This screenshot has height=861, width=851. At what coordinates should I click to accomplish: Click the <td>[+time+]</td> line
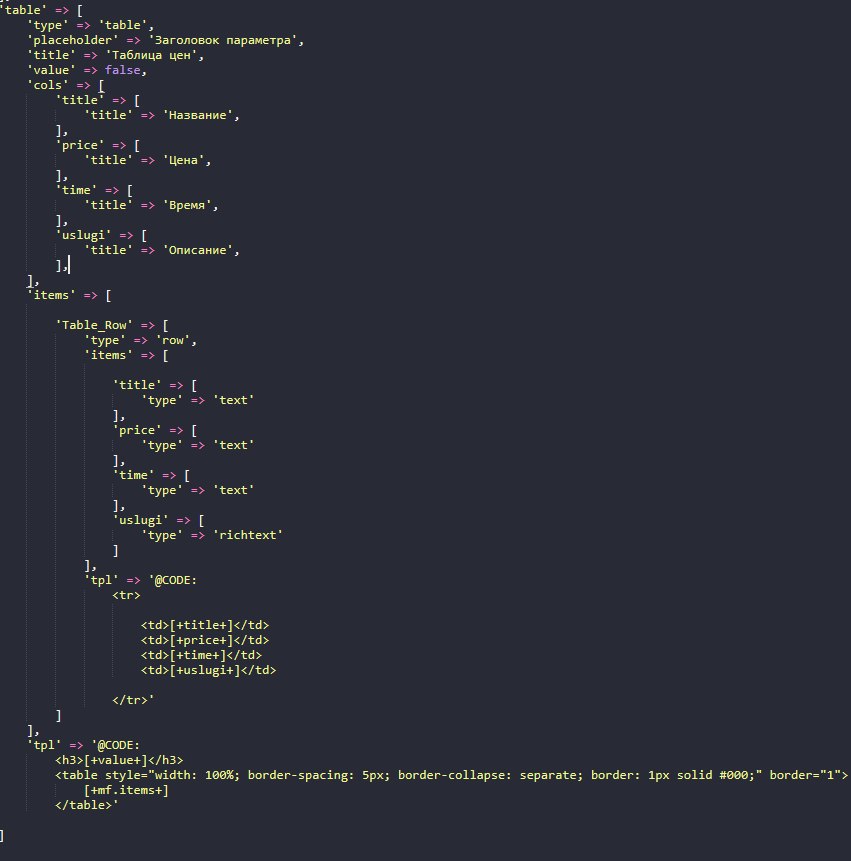click(201, 655)
